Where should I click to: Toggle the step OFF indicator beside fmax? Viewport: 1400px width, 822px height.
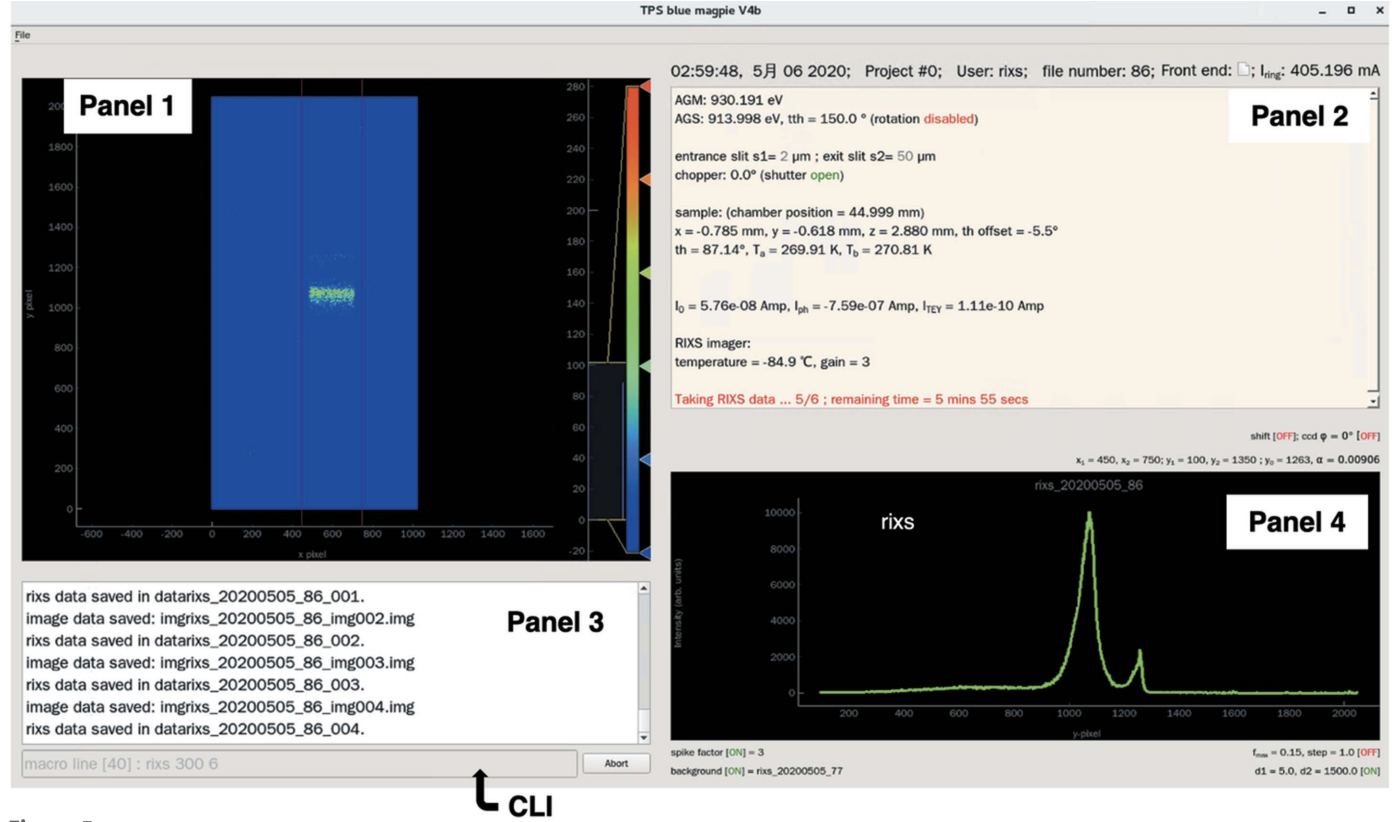coord(1369,752)
